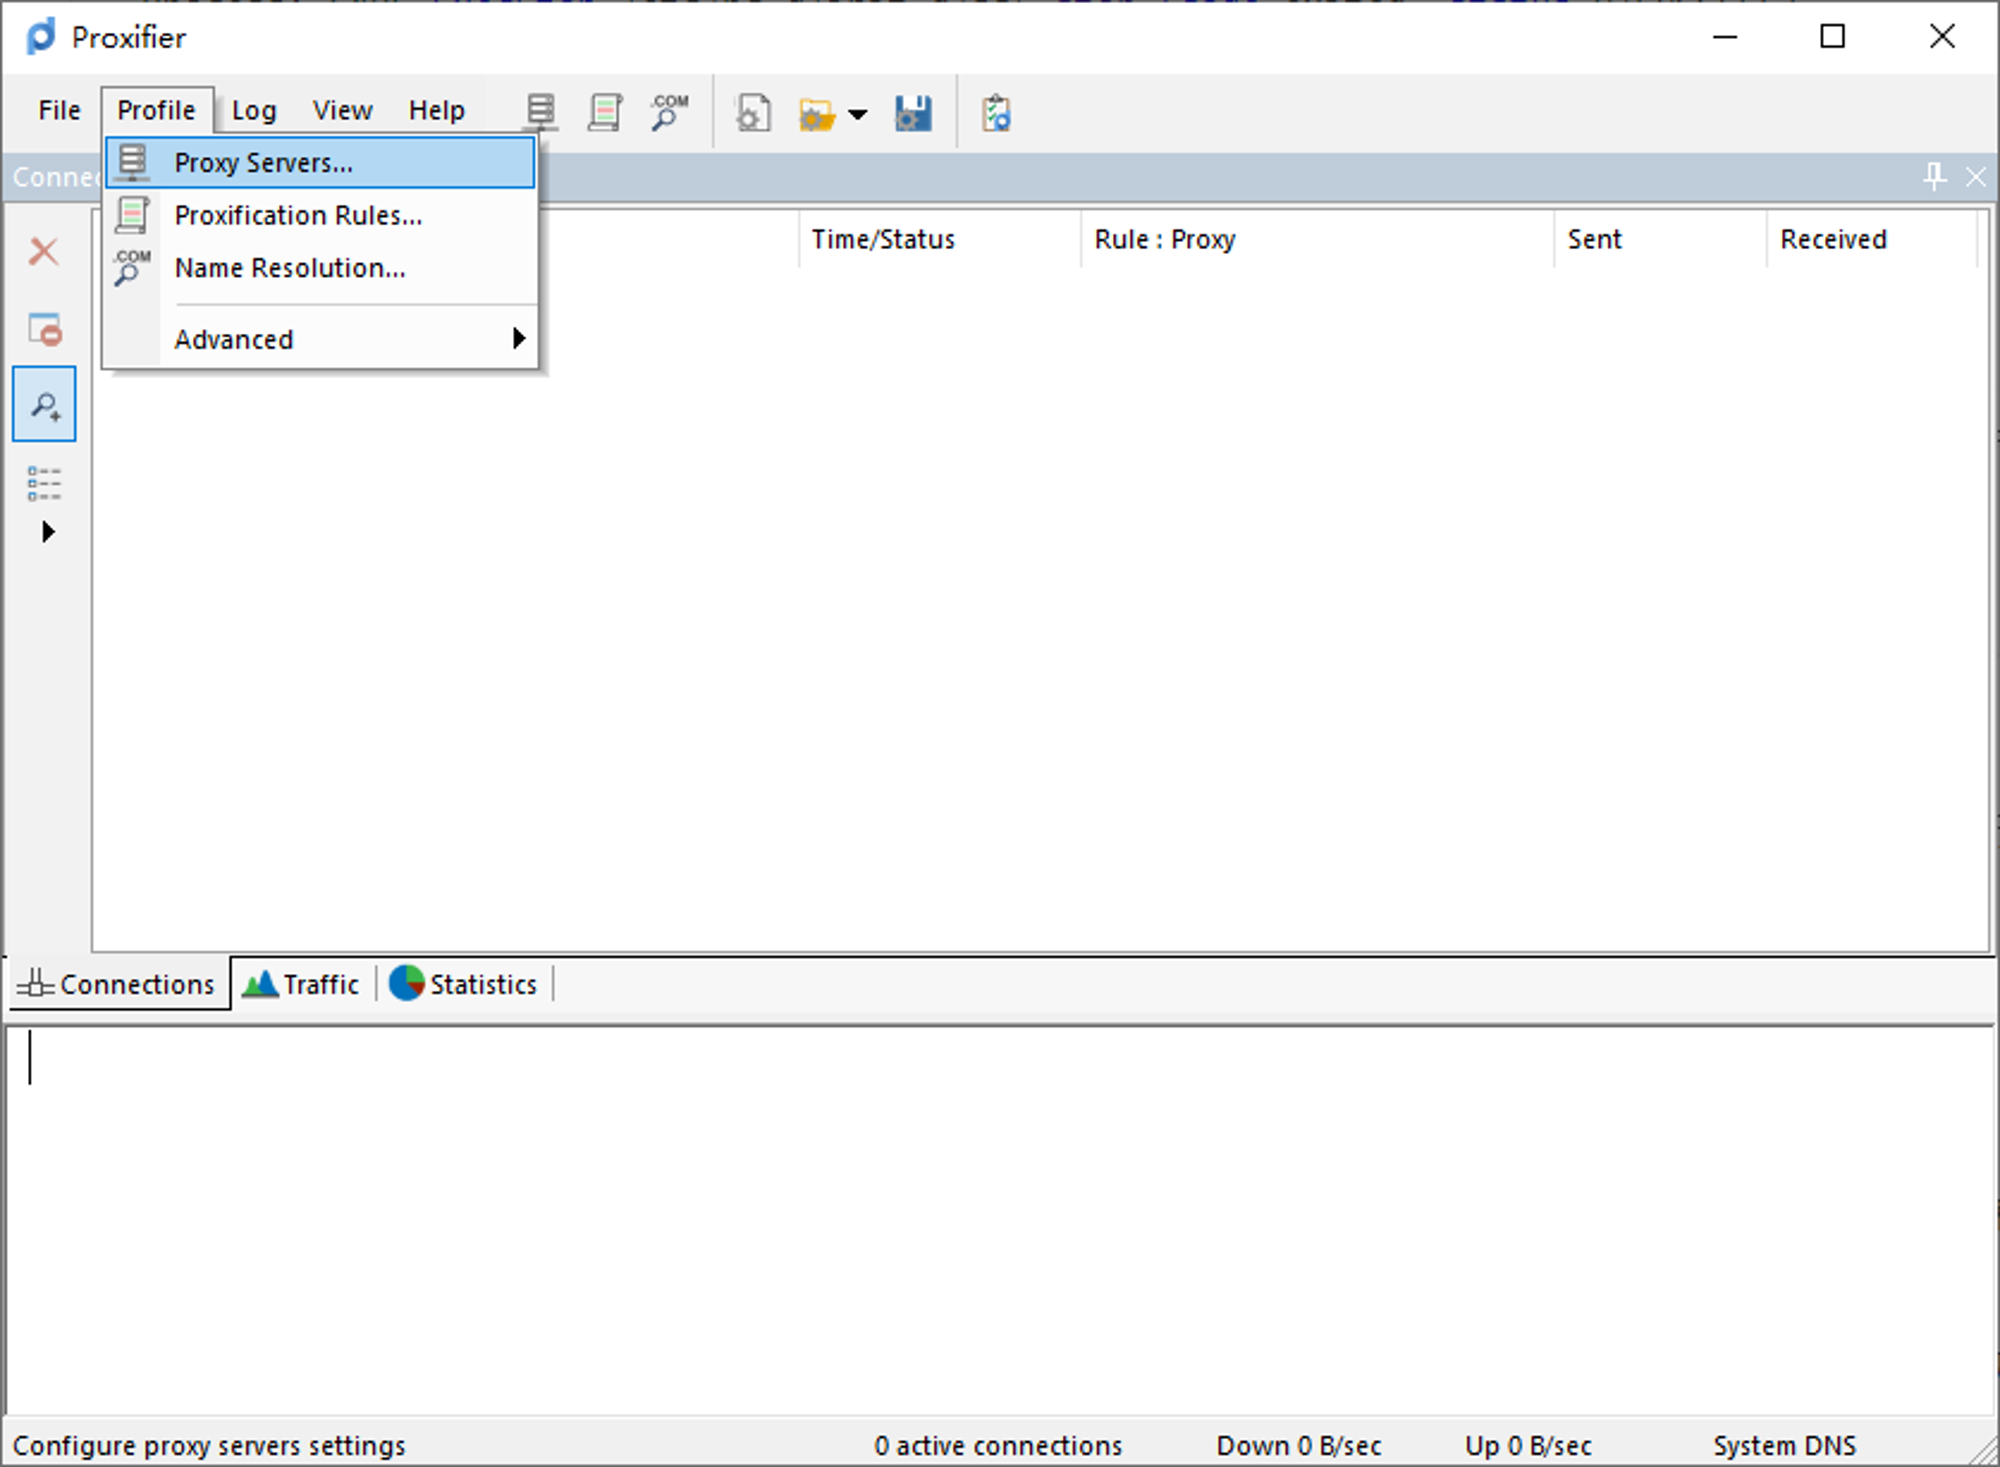Click the list view sidebar icon

point(44,483)
